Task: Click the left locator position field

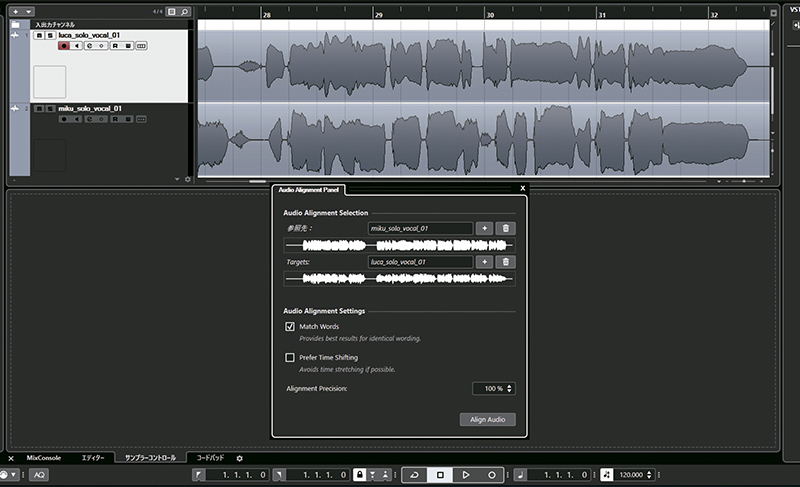Action: pos(238,475)
